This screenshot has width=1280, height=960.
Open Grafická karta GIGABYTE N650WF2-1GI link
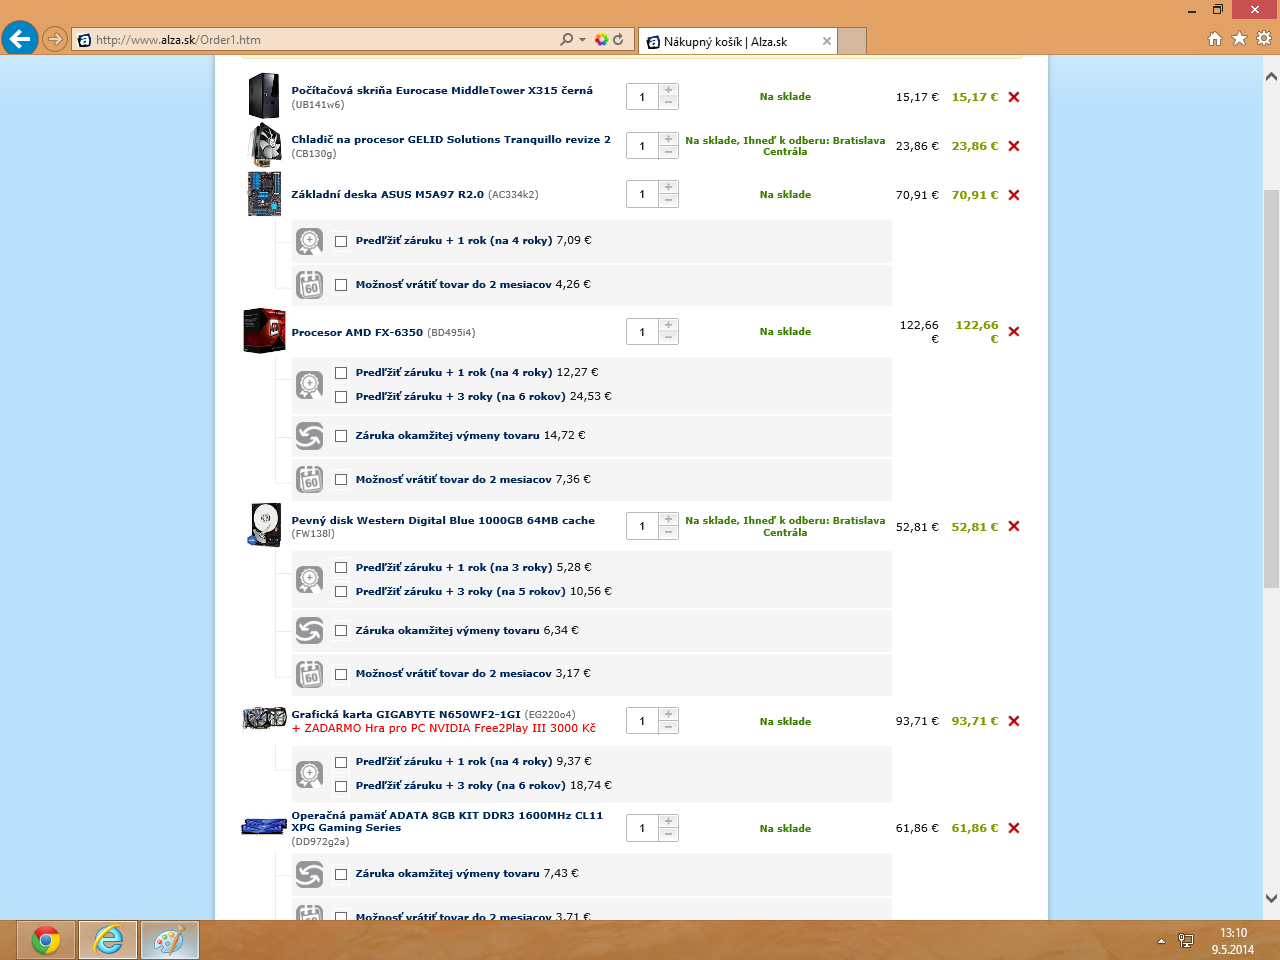406,714
